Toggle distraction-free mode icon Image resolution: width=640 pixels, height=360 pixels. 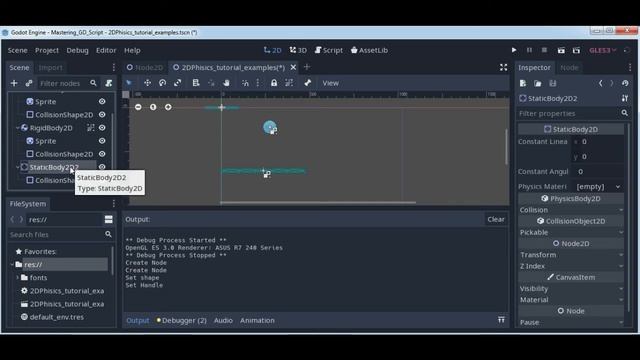click(503, 67)
